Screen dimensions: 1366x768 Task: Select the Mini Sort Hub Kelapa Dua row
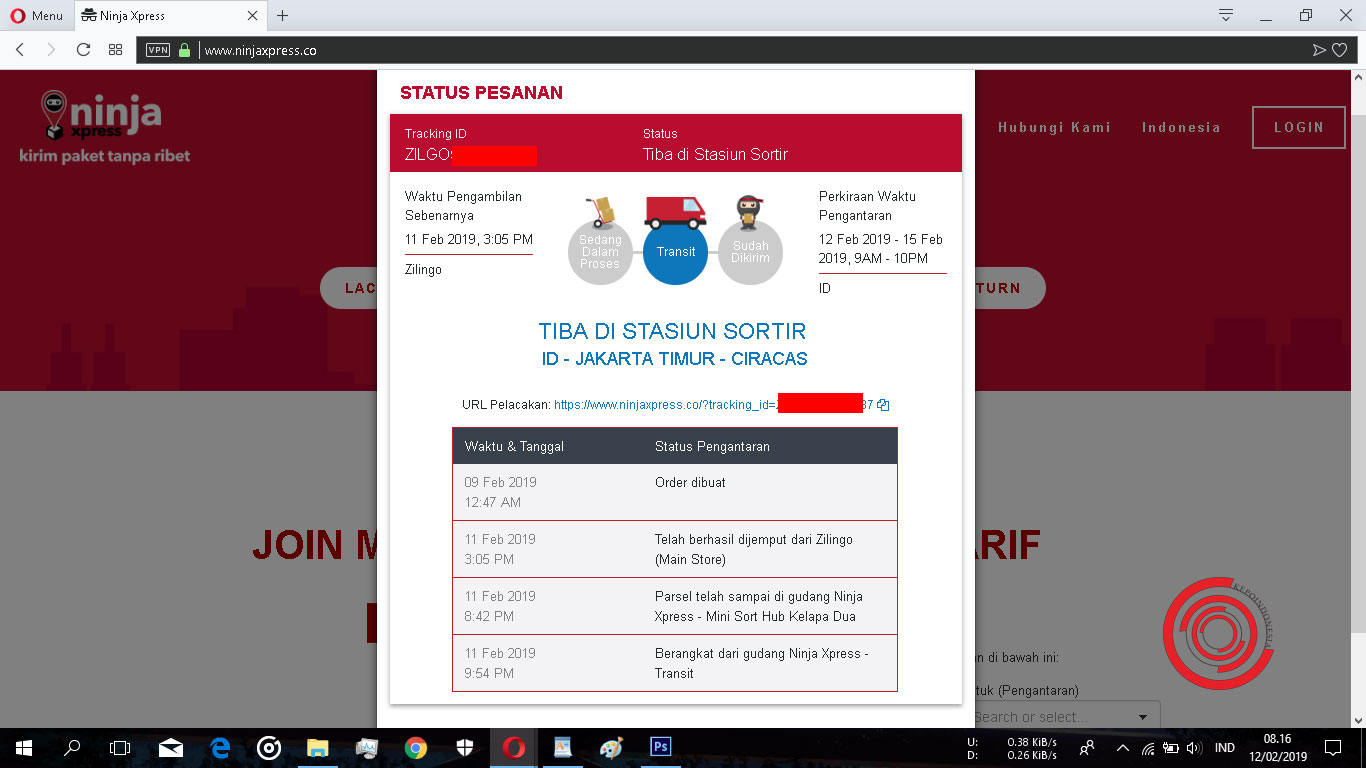pos(675,606)
